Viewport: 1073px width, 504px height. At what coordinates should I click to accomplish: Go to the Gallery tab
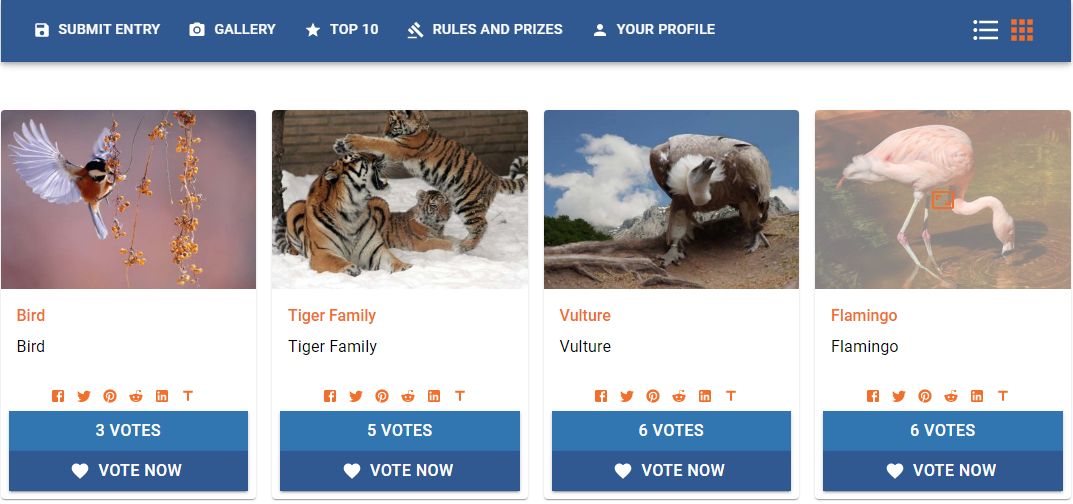pos(233,29)
